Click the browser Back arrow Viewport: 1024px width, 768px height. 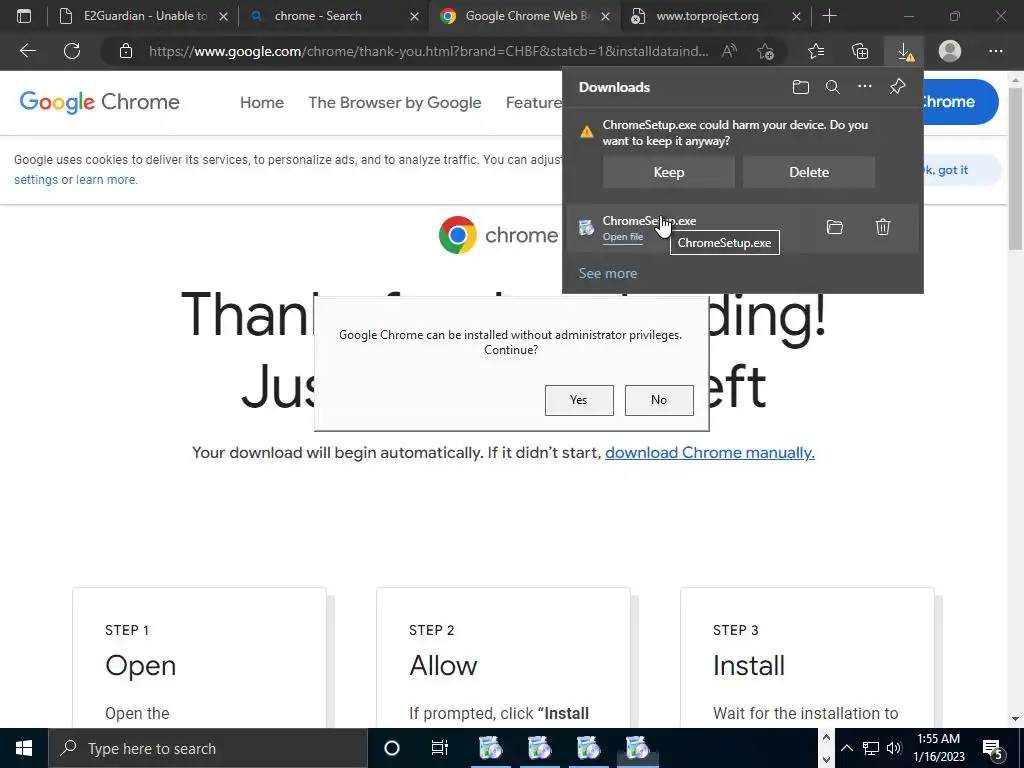[27, 51]
